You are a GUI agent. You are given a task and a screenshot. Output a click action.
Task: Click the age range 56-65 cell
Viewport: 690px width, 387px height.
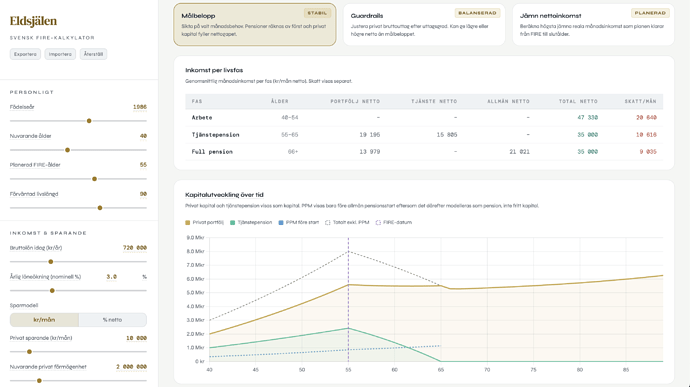290,135
